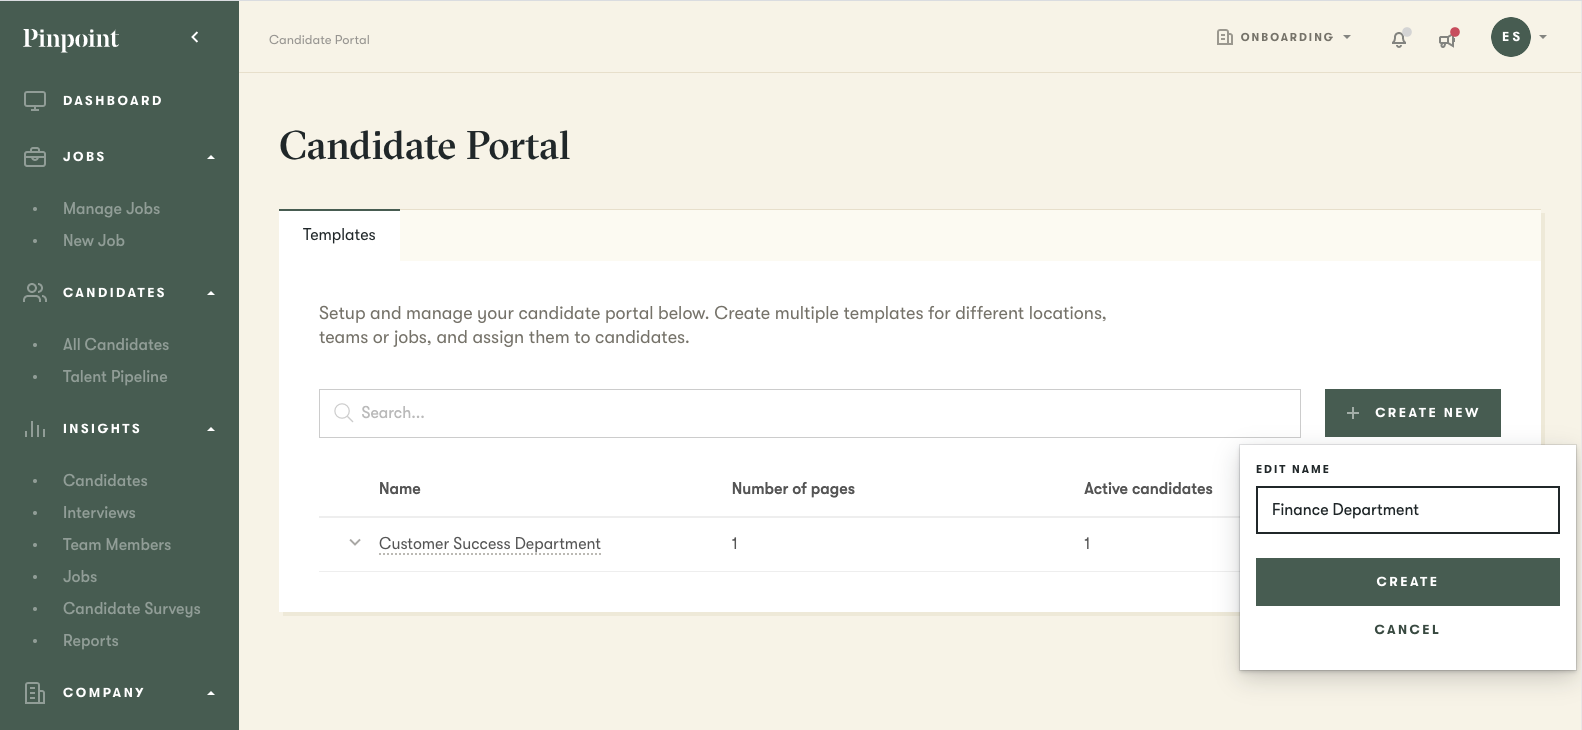Viewport: 1582px width, 730px height.
Task: Click the Candidates people icon
Action: pyautogui.click(x=35, y=293)
